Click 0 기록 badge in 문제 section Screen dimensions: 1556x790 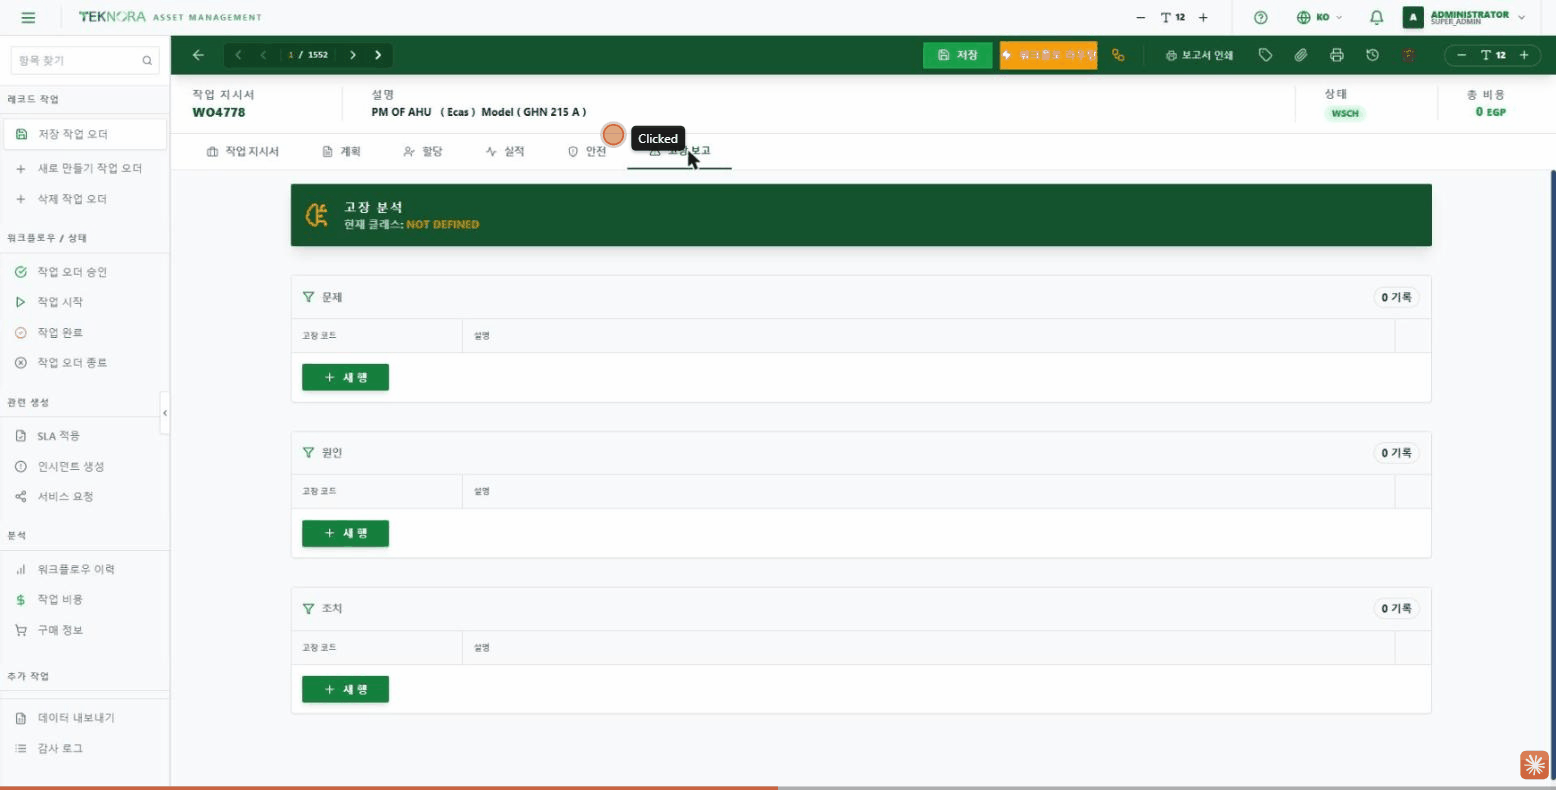point(1396,297)
